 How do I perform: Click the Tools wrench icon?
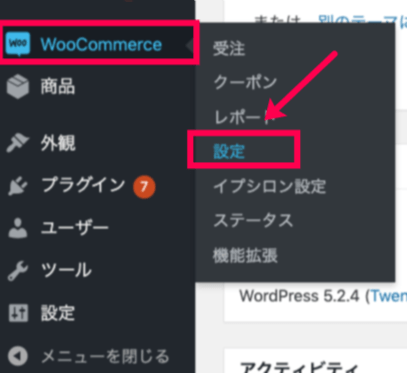(x=18, y=270)
